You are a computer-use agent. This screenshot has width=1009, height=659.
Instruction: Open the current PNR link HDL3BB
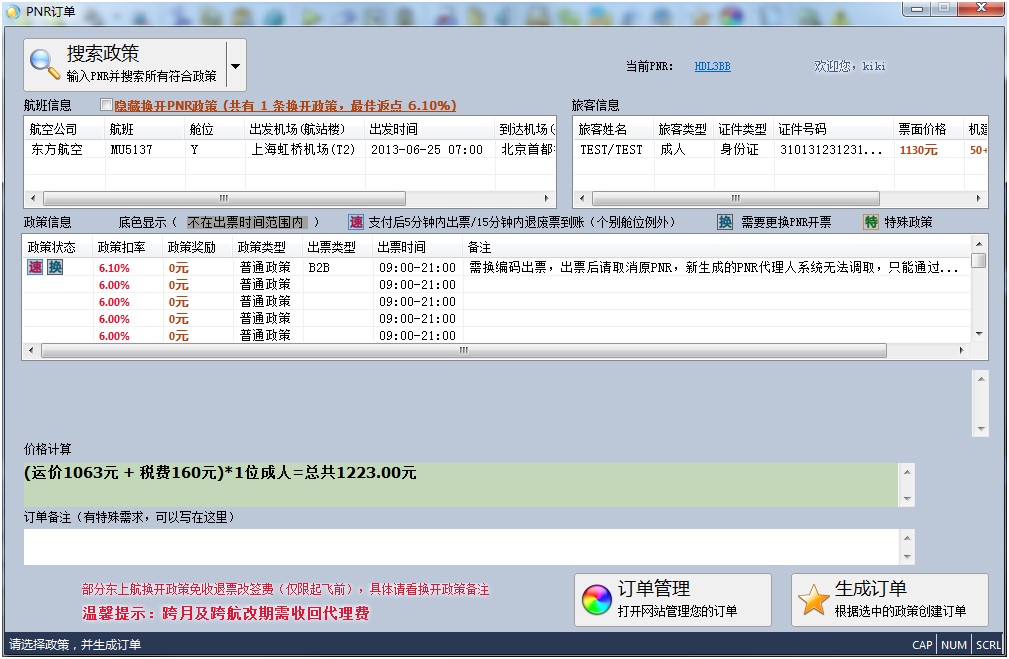tap(712, 66)
